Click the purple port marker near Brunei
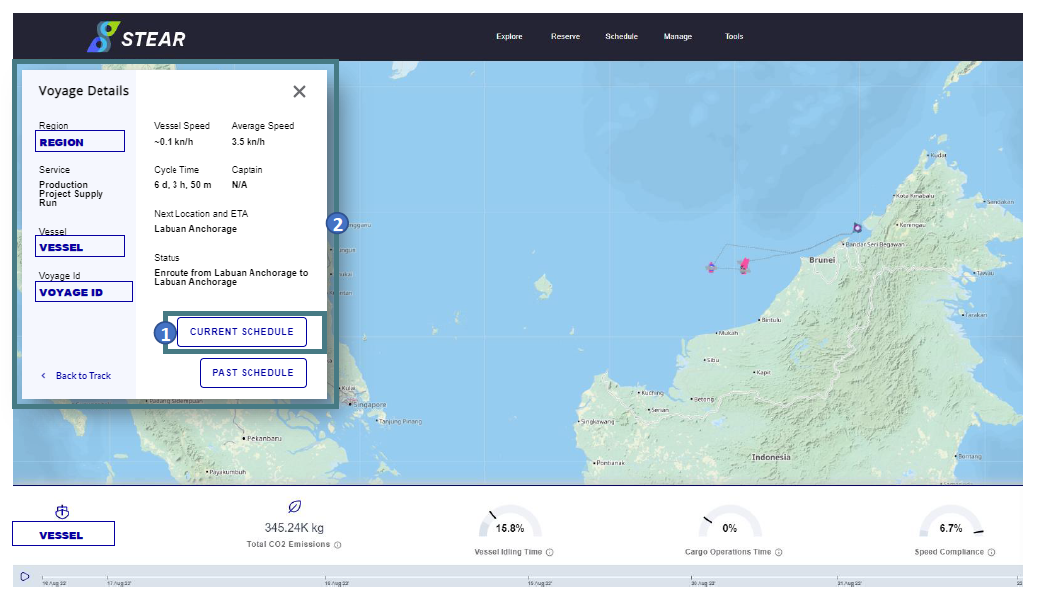The image size is (1046, 597). (x=857, y=228)
